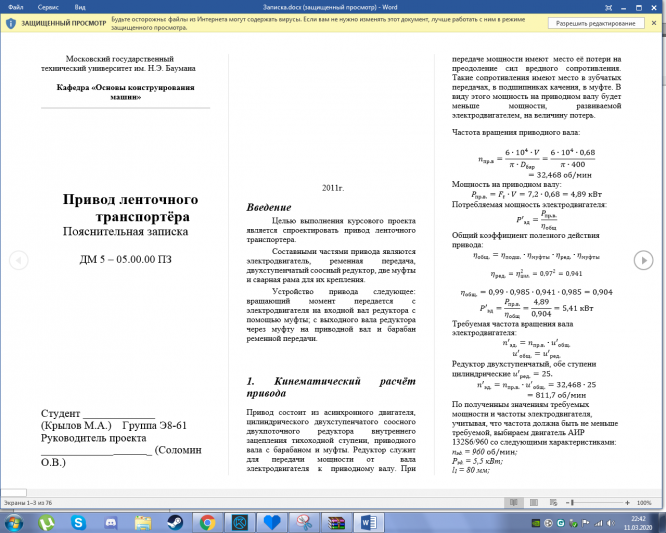Screen dimensions: 666x533
Task: Open the Вид menu
Action: click(x=80, y=7)
